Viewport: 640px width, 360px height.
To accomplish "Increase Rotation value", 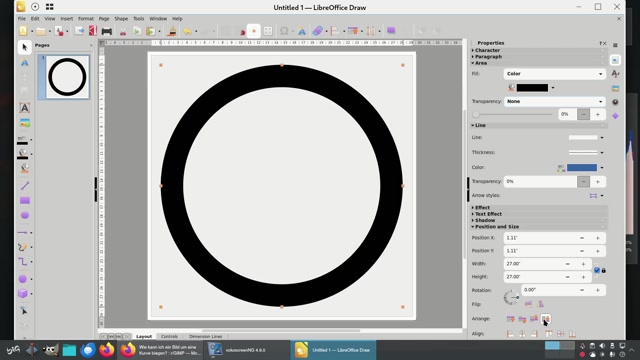I will tap(598, 290).
